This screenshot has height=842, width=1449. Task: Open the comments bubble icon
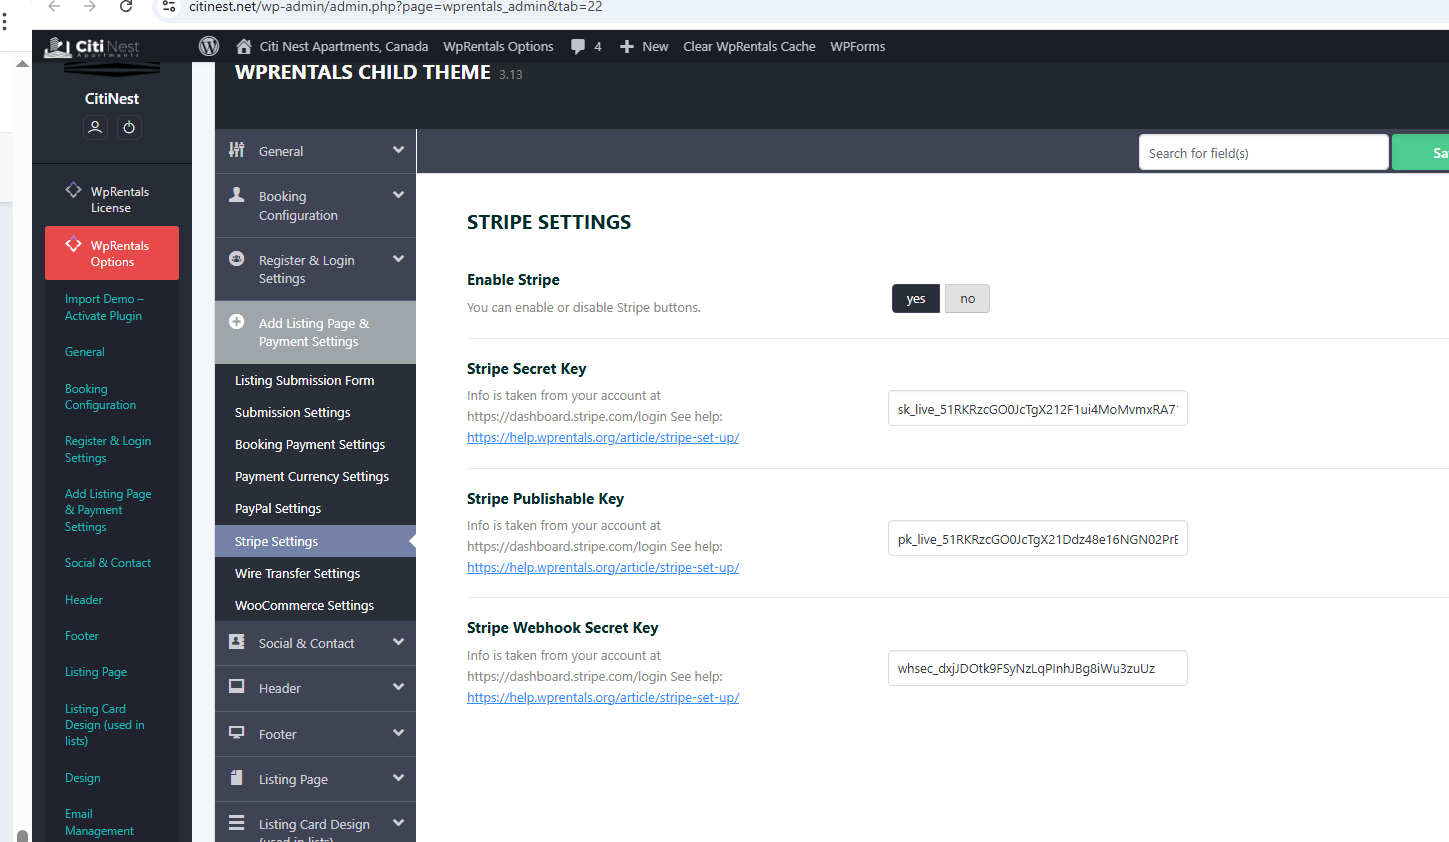[578, 46]
